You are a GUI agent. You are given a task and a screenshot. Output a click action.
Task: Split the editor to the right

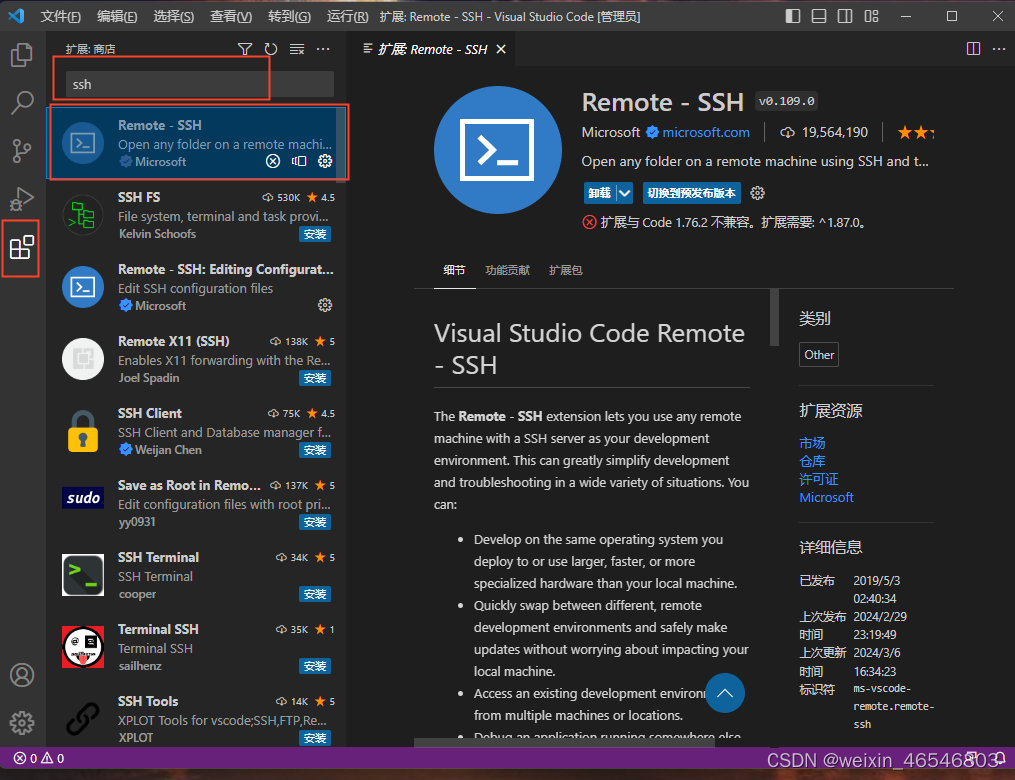[973, 49]
